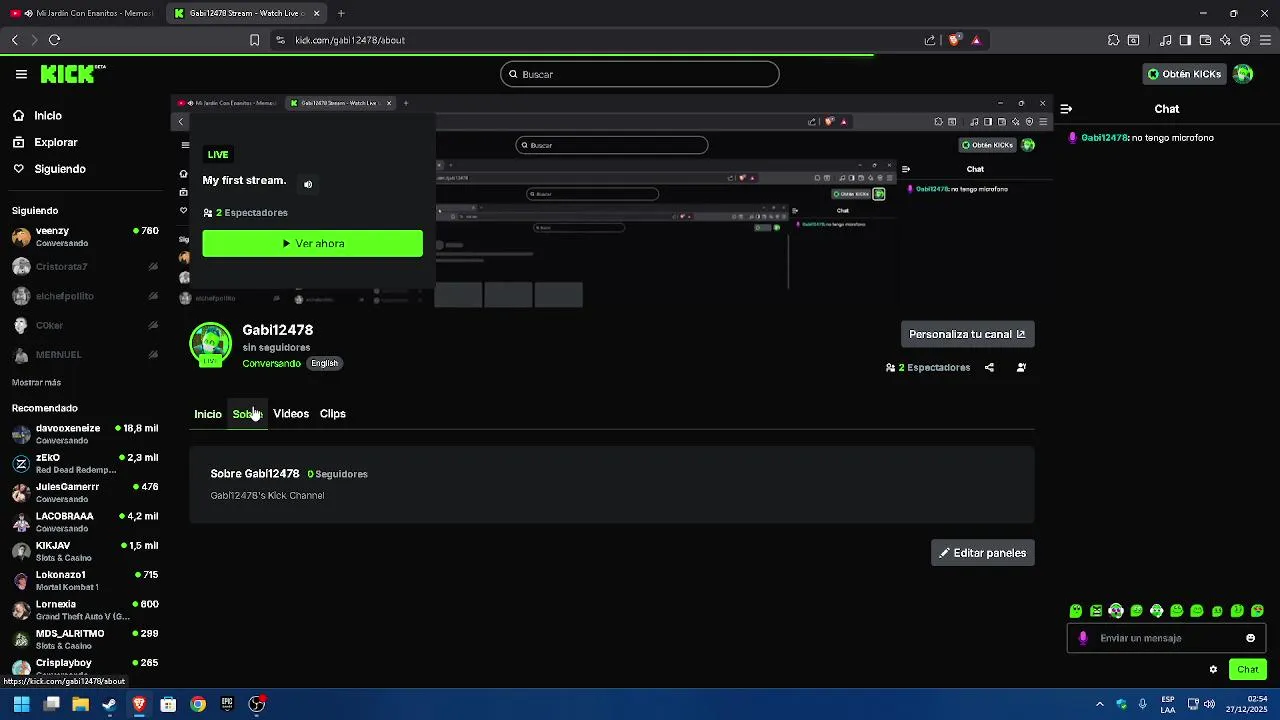Click the Conversando category link
1280x720 pixels.
coord(271,364)
